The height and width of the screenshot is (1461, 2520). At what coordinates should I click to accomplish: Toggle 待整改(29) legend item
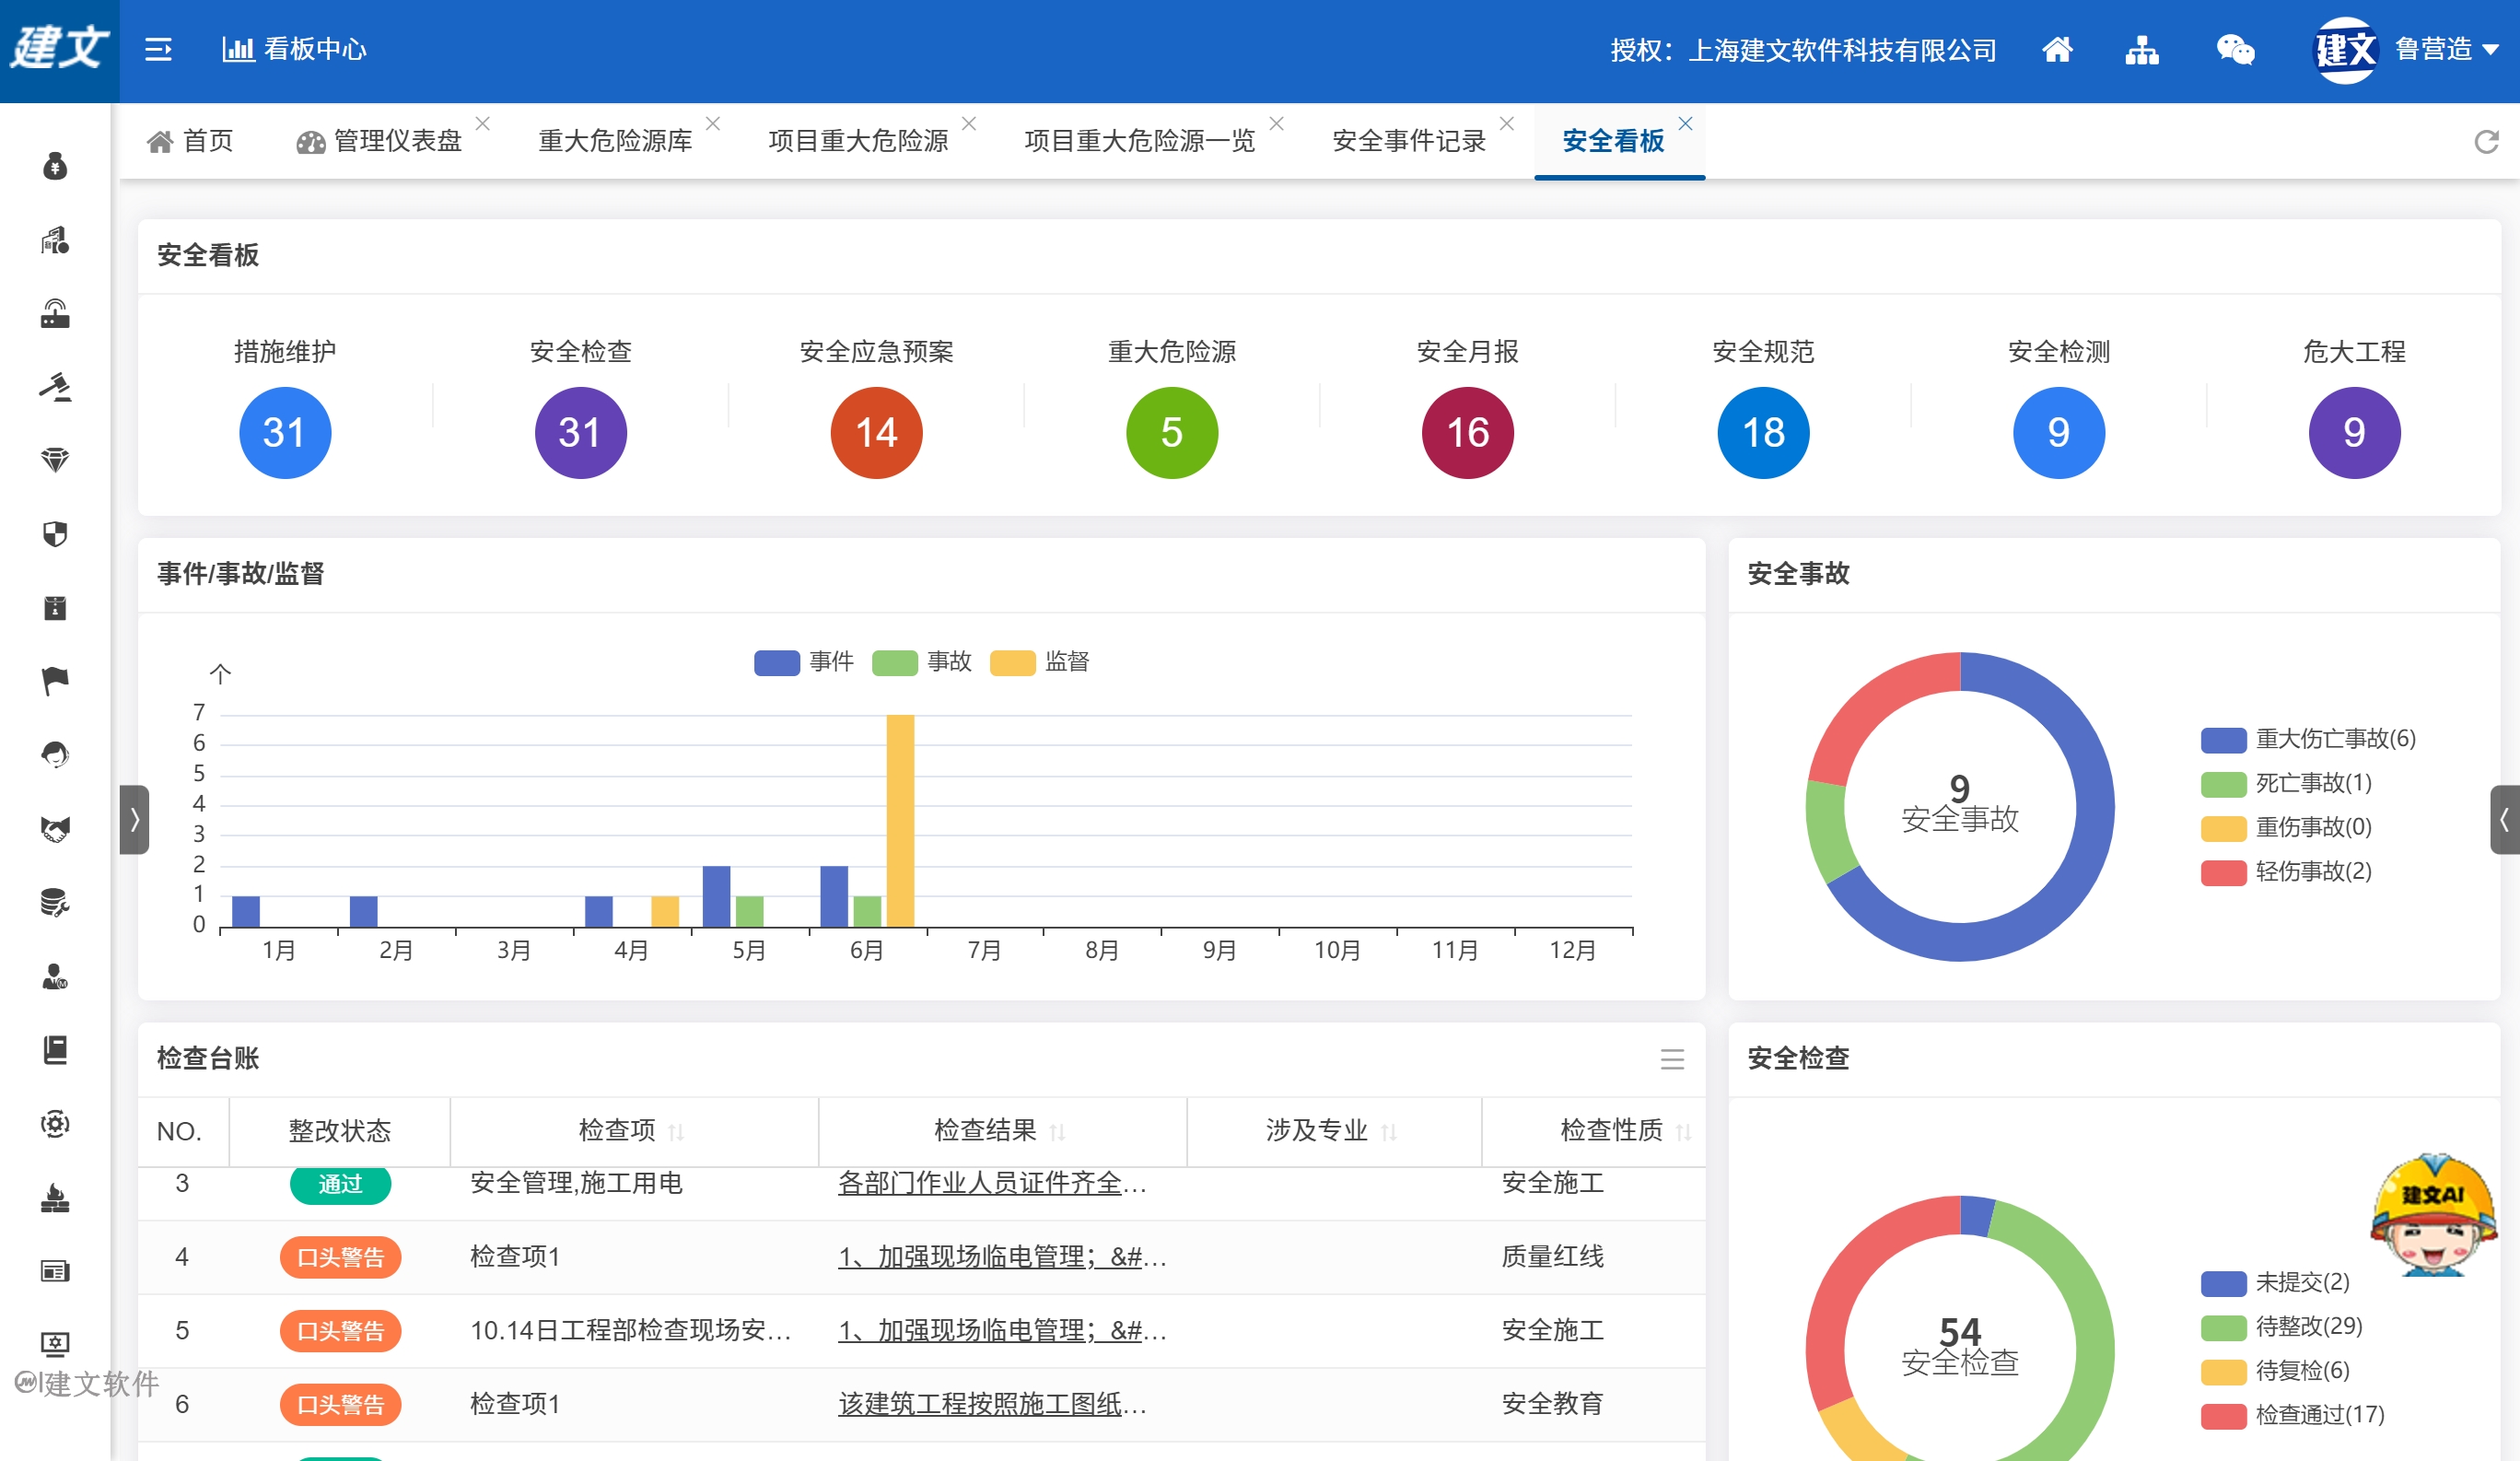pyautogui.click(x=2282, y=1326)
